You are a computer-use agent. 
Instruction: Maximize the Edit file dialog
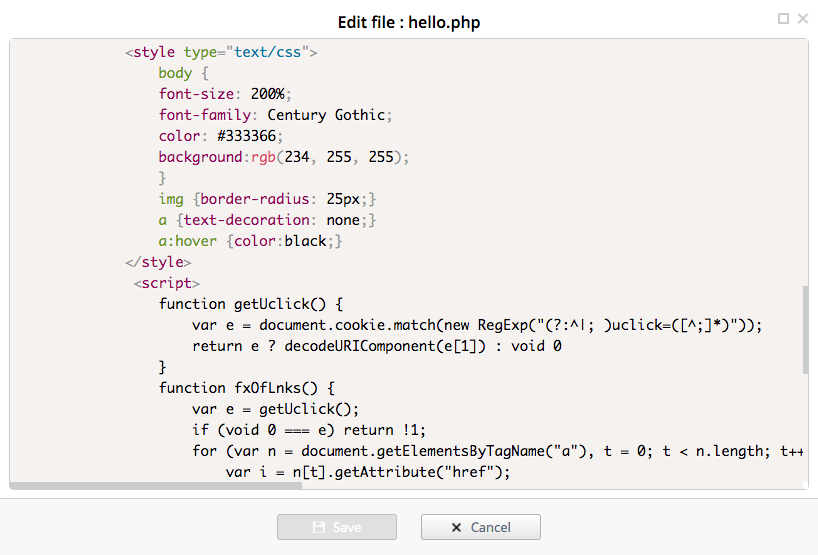click(783, 19)
